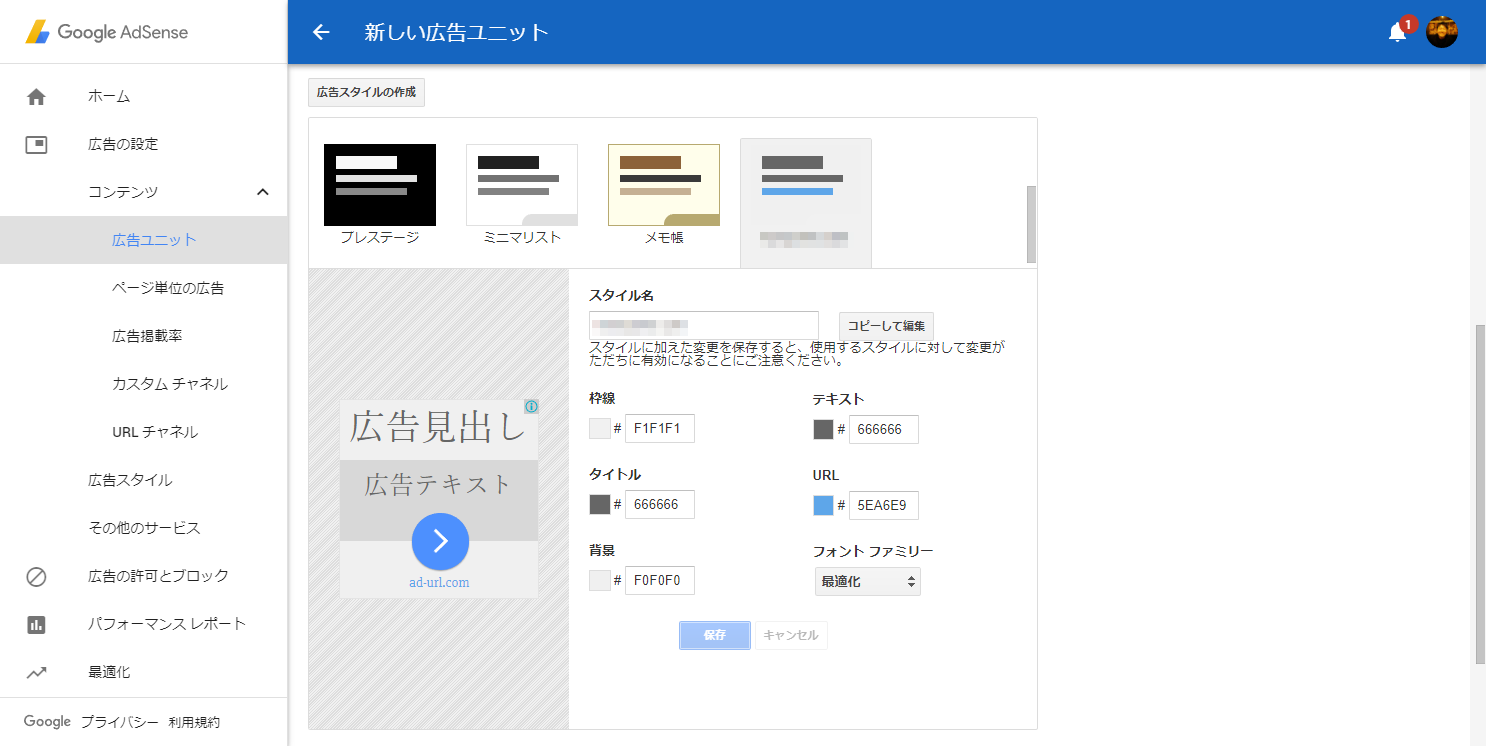The image size is (1486, 746).
Task: Click the テキスト hex field 666666
Action: (x=884, y=429)
